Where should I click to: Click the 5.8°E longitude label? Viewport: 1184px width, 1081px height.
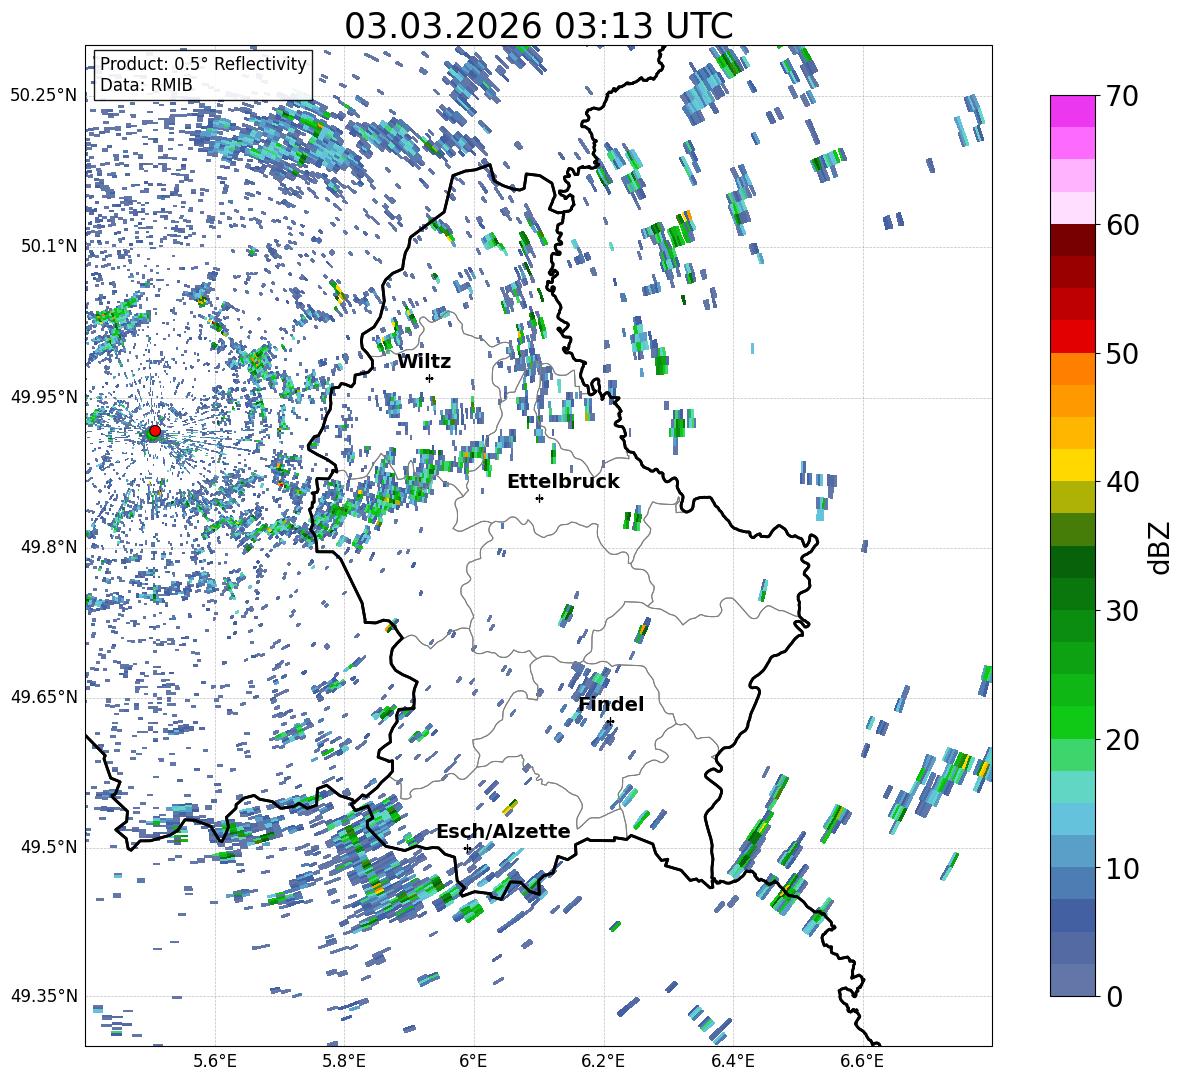coord(344,1062)
